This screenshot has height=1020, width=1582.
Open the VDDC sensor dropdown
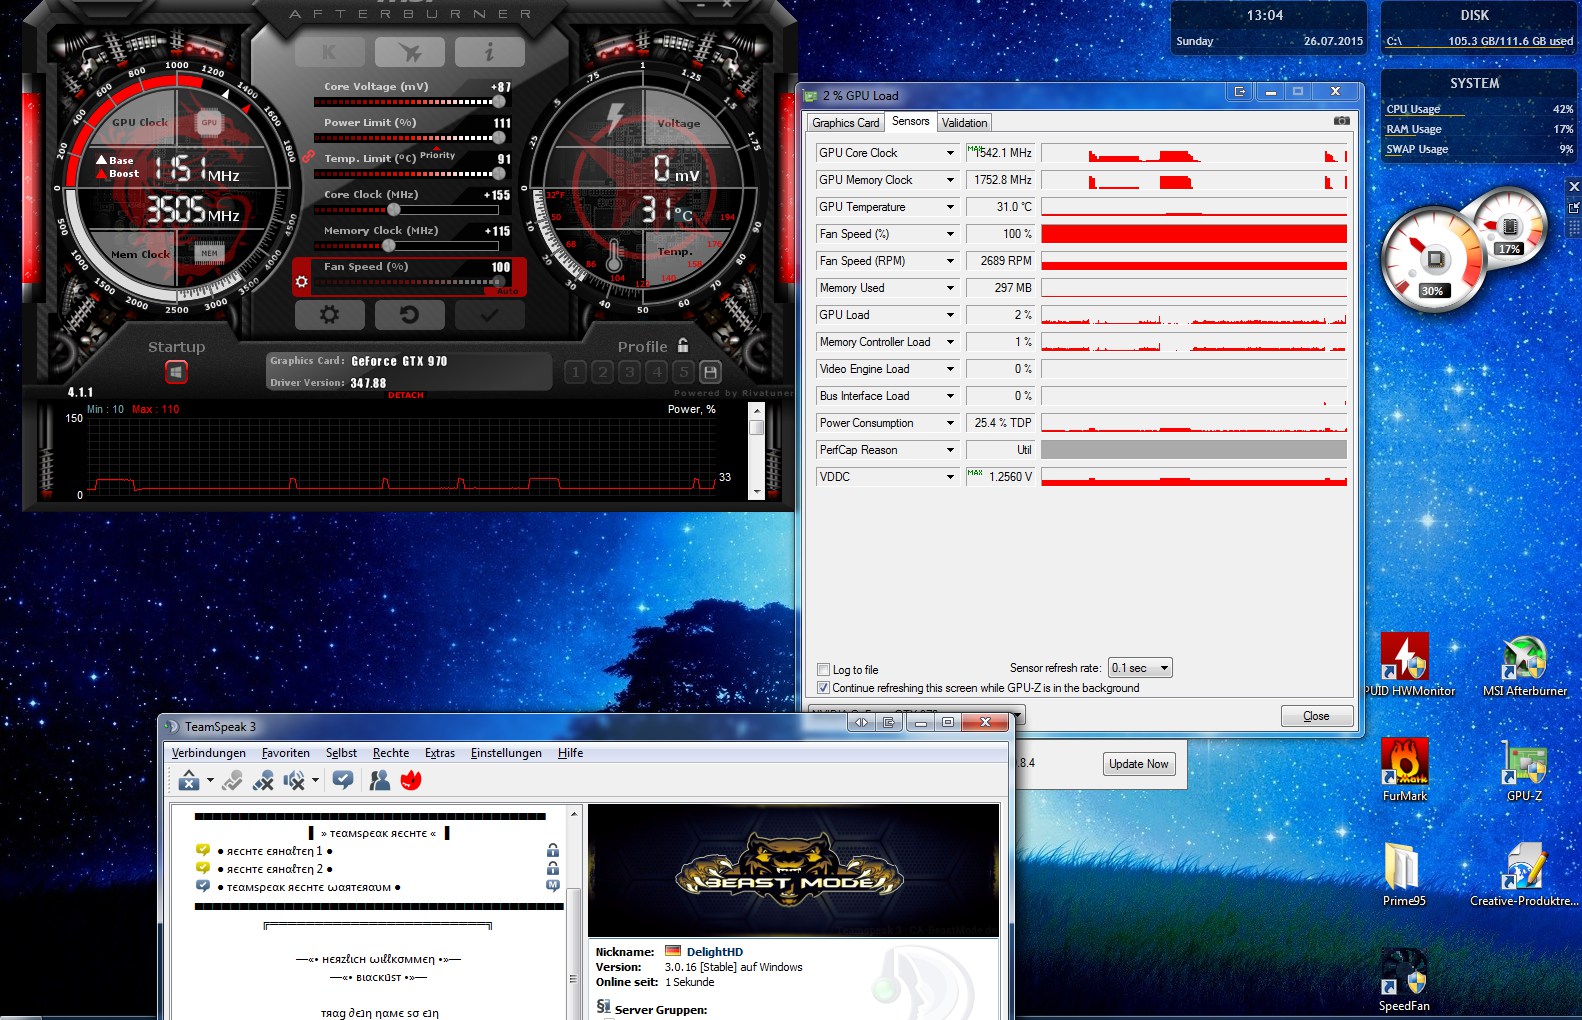pos(950,477)
